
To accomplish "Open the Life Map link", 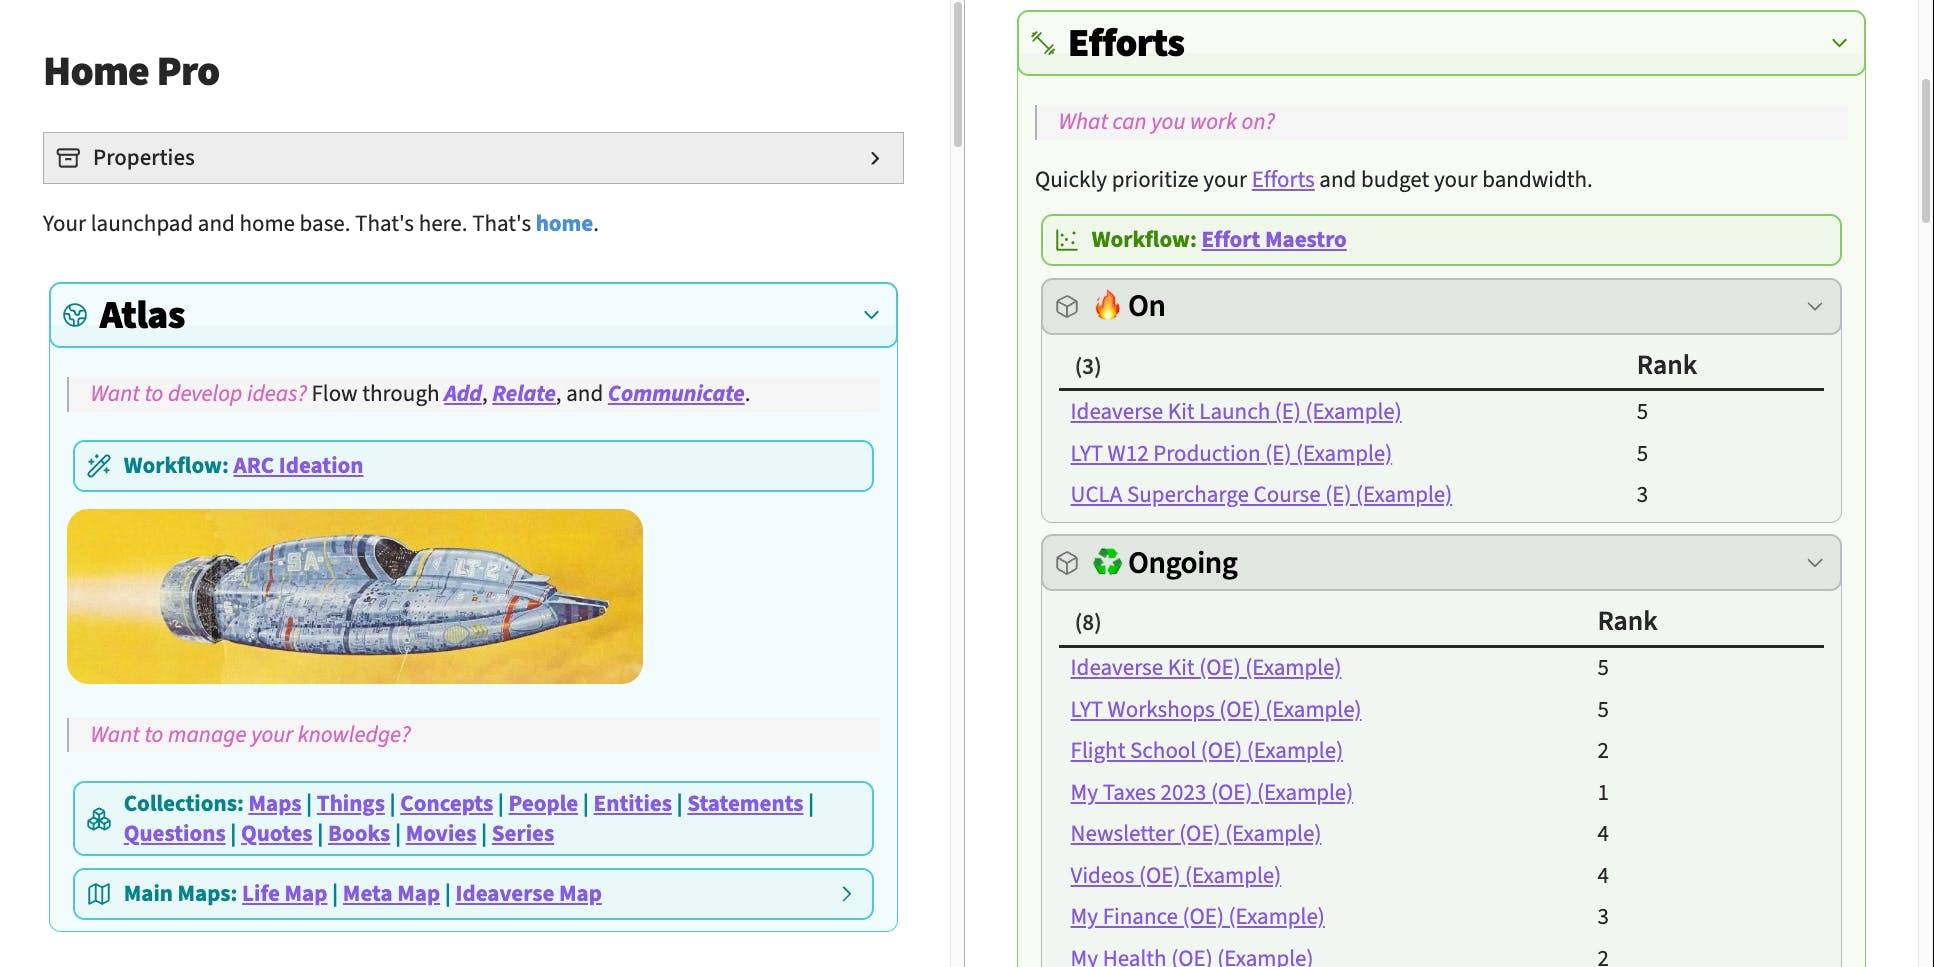I will (284, 894).
